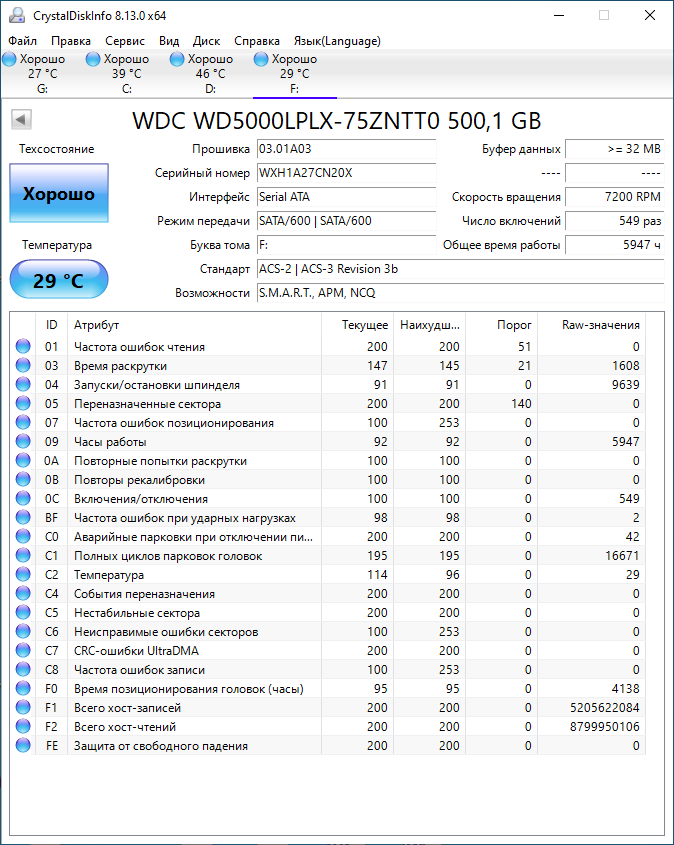
Task: Click raw value 5205622084 for host writes
Action: click(x=604, y=708)
